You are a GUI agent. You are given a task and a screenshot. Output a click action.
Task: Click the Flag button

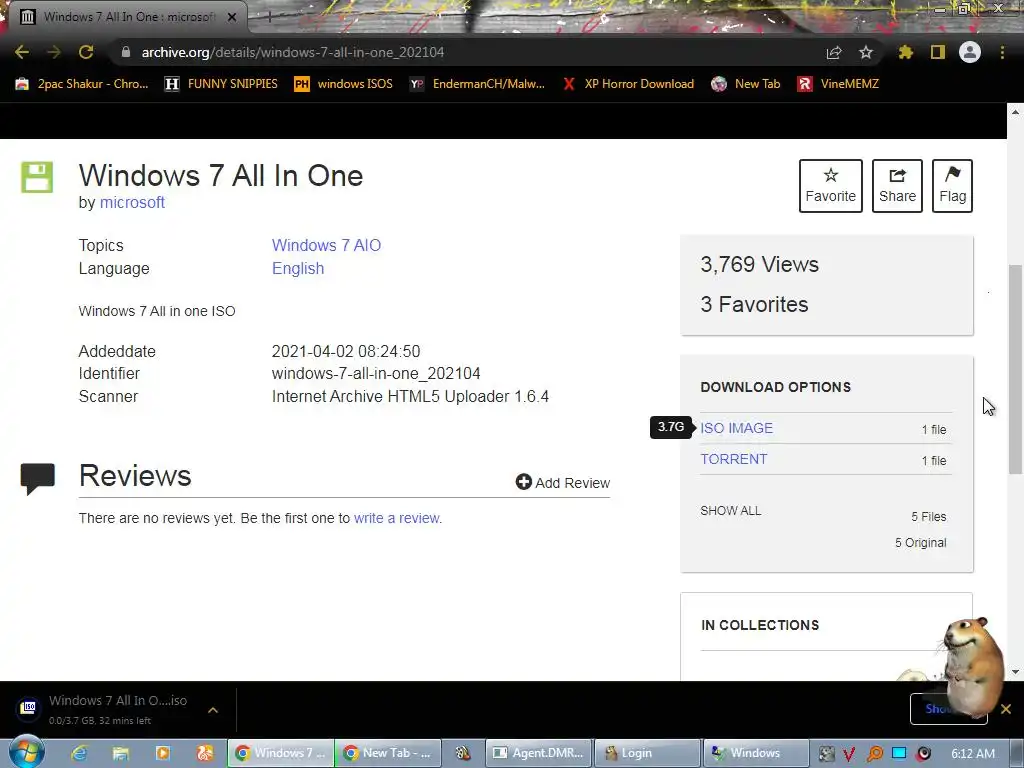point(953,186)
